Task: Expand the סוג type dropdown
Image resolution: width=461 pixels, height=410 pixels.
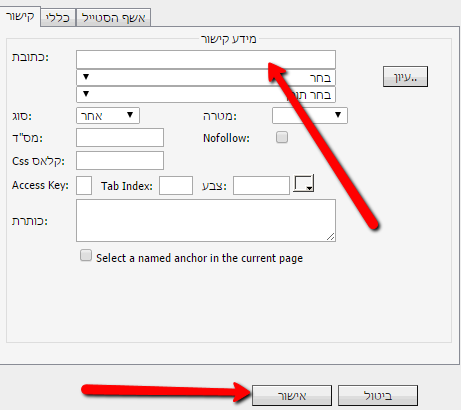Action: click(108, 116)
